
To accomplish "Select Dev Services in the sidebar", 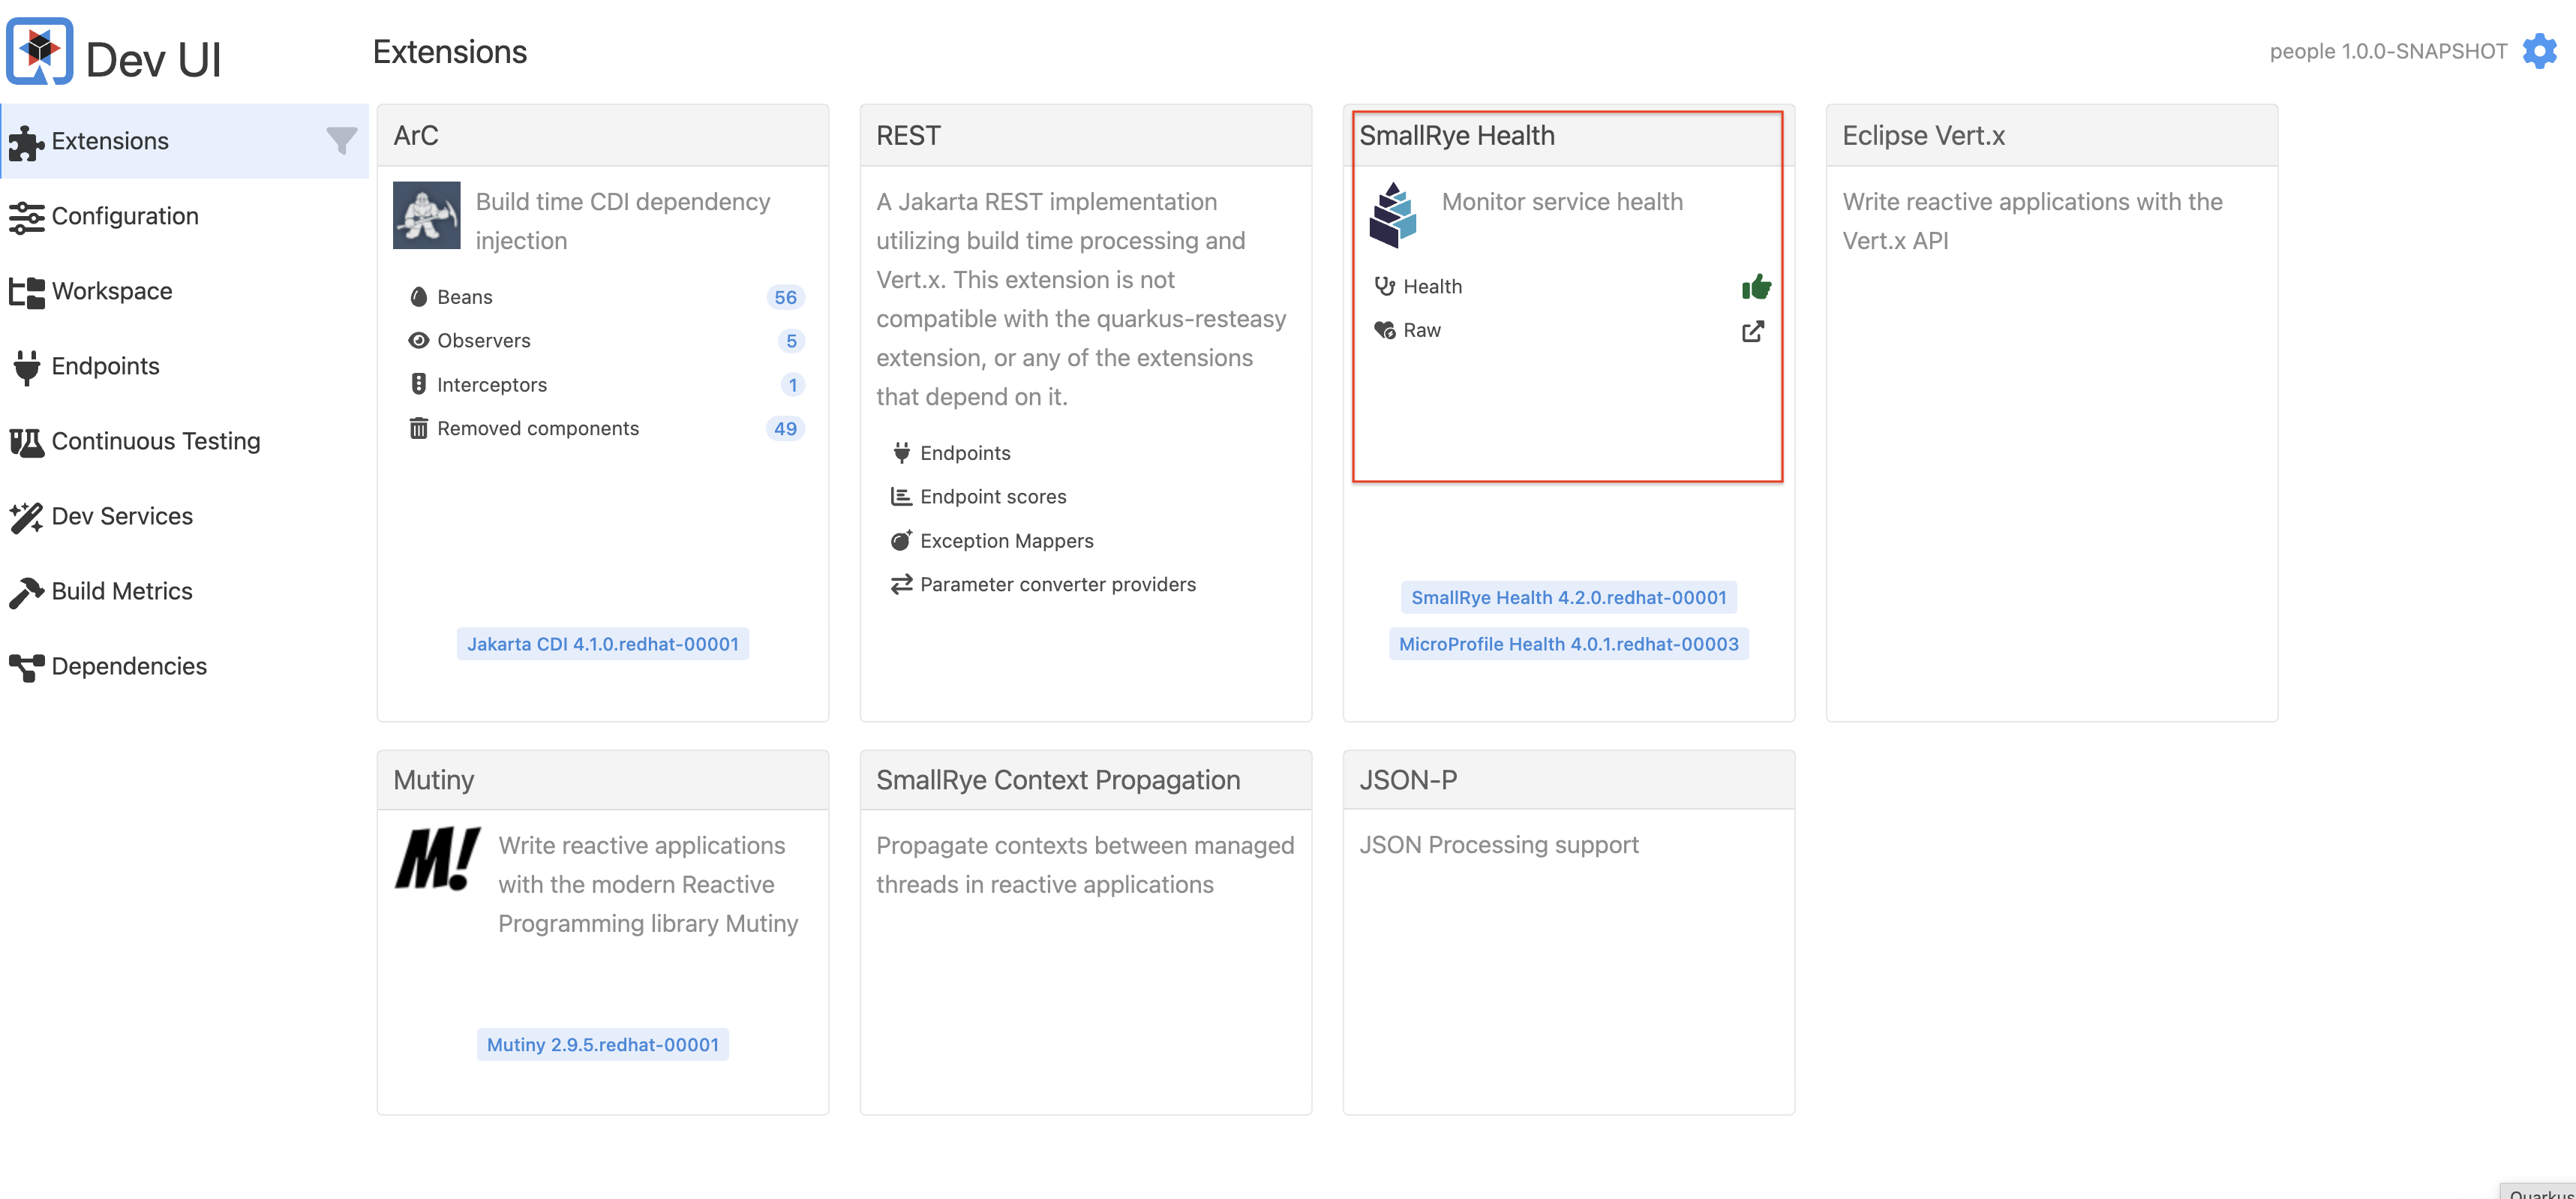I will [x=122, y=516].
